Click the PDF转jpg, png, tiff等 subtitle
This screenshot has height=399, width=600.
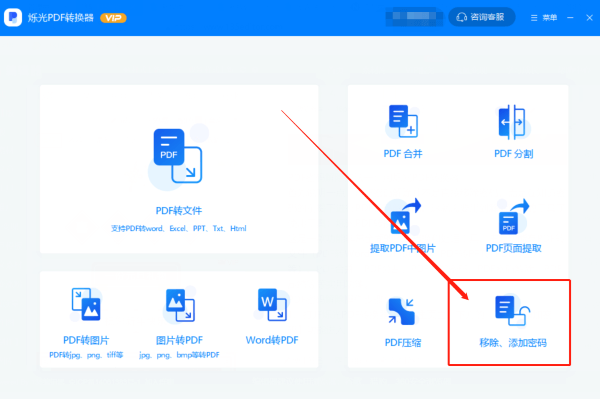pos(86,355)
